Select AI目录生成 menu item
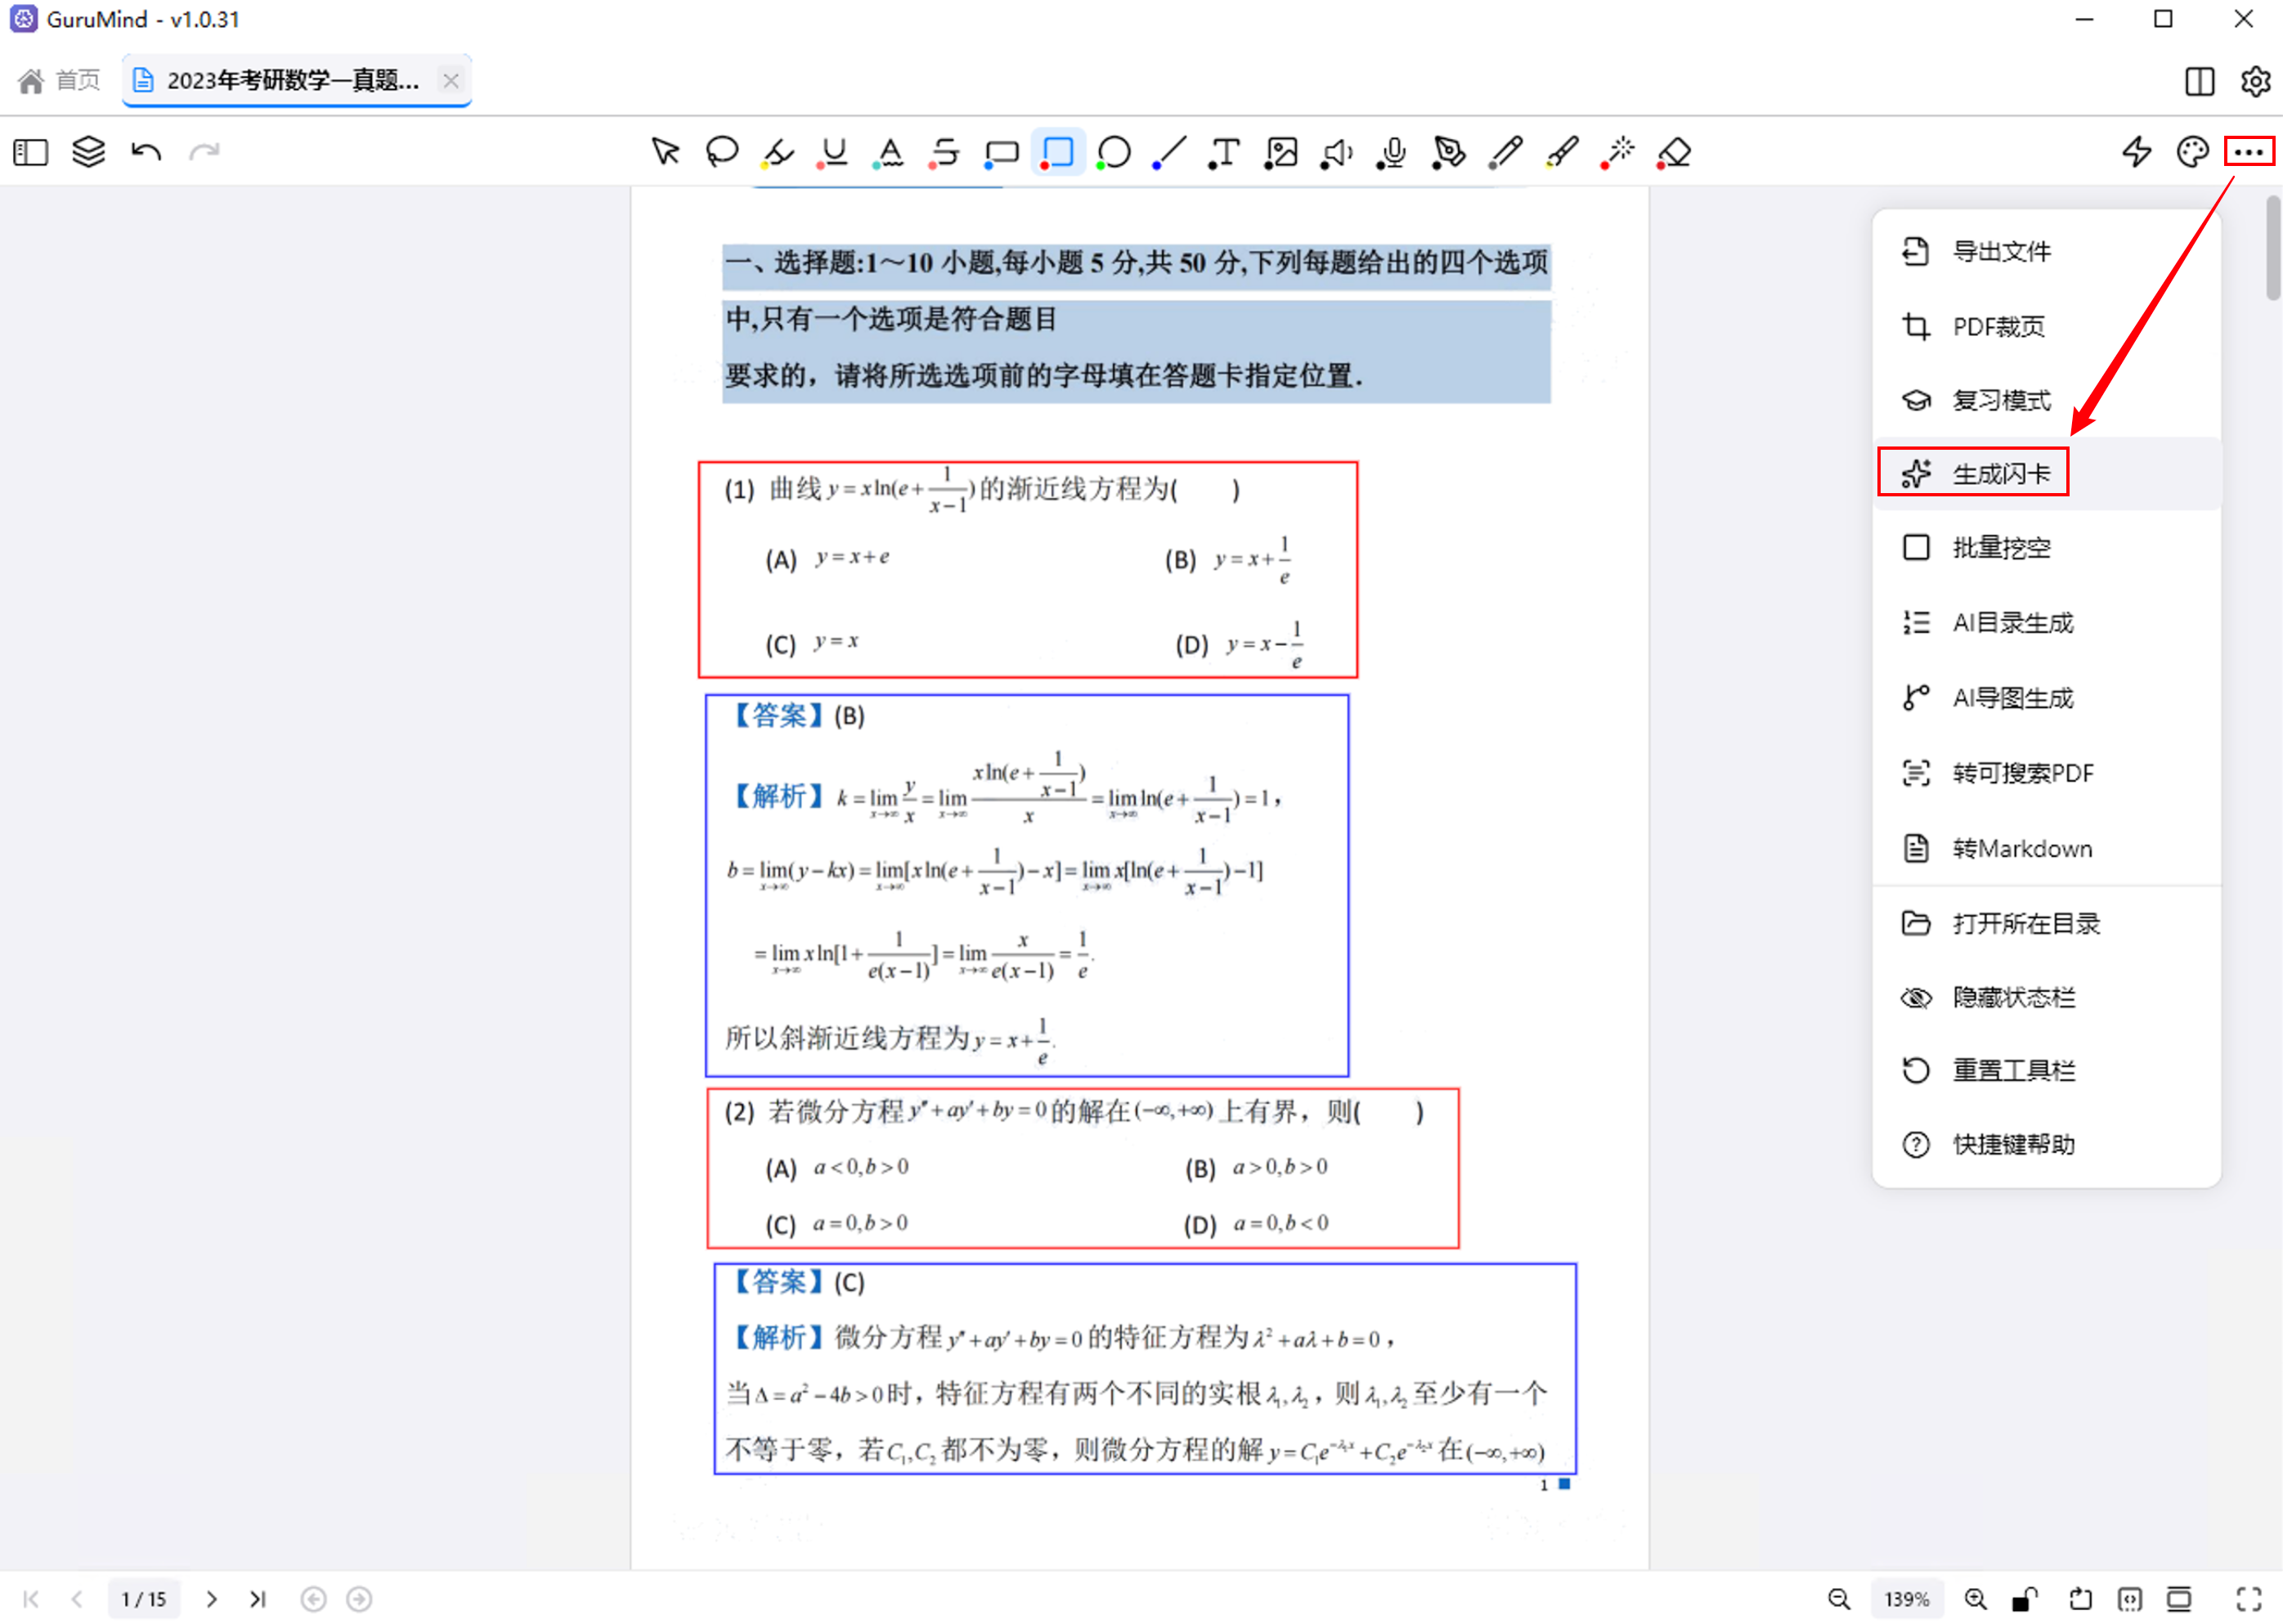 pyautogui.click(x=2046, y=623)
